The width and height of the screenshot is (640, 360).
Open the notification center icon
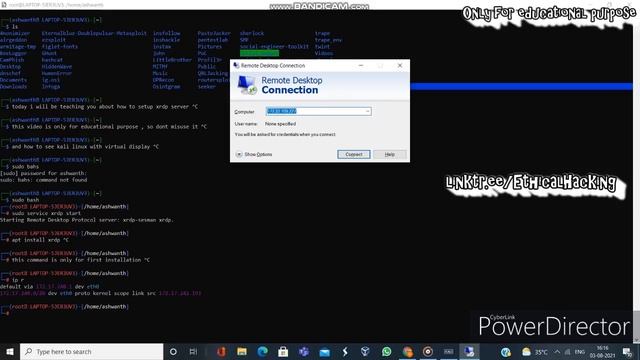(627, 352)
